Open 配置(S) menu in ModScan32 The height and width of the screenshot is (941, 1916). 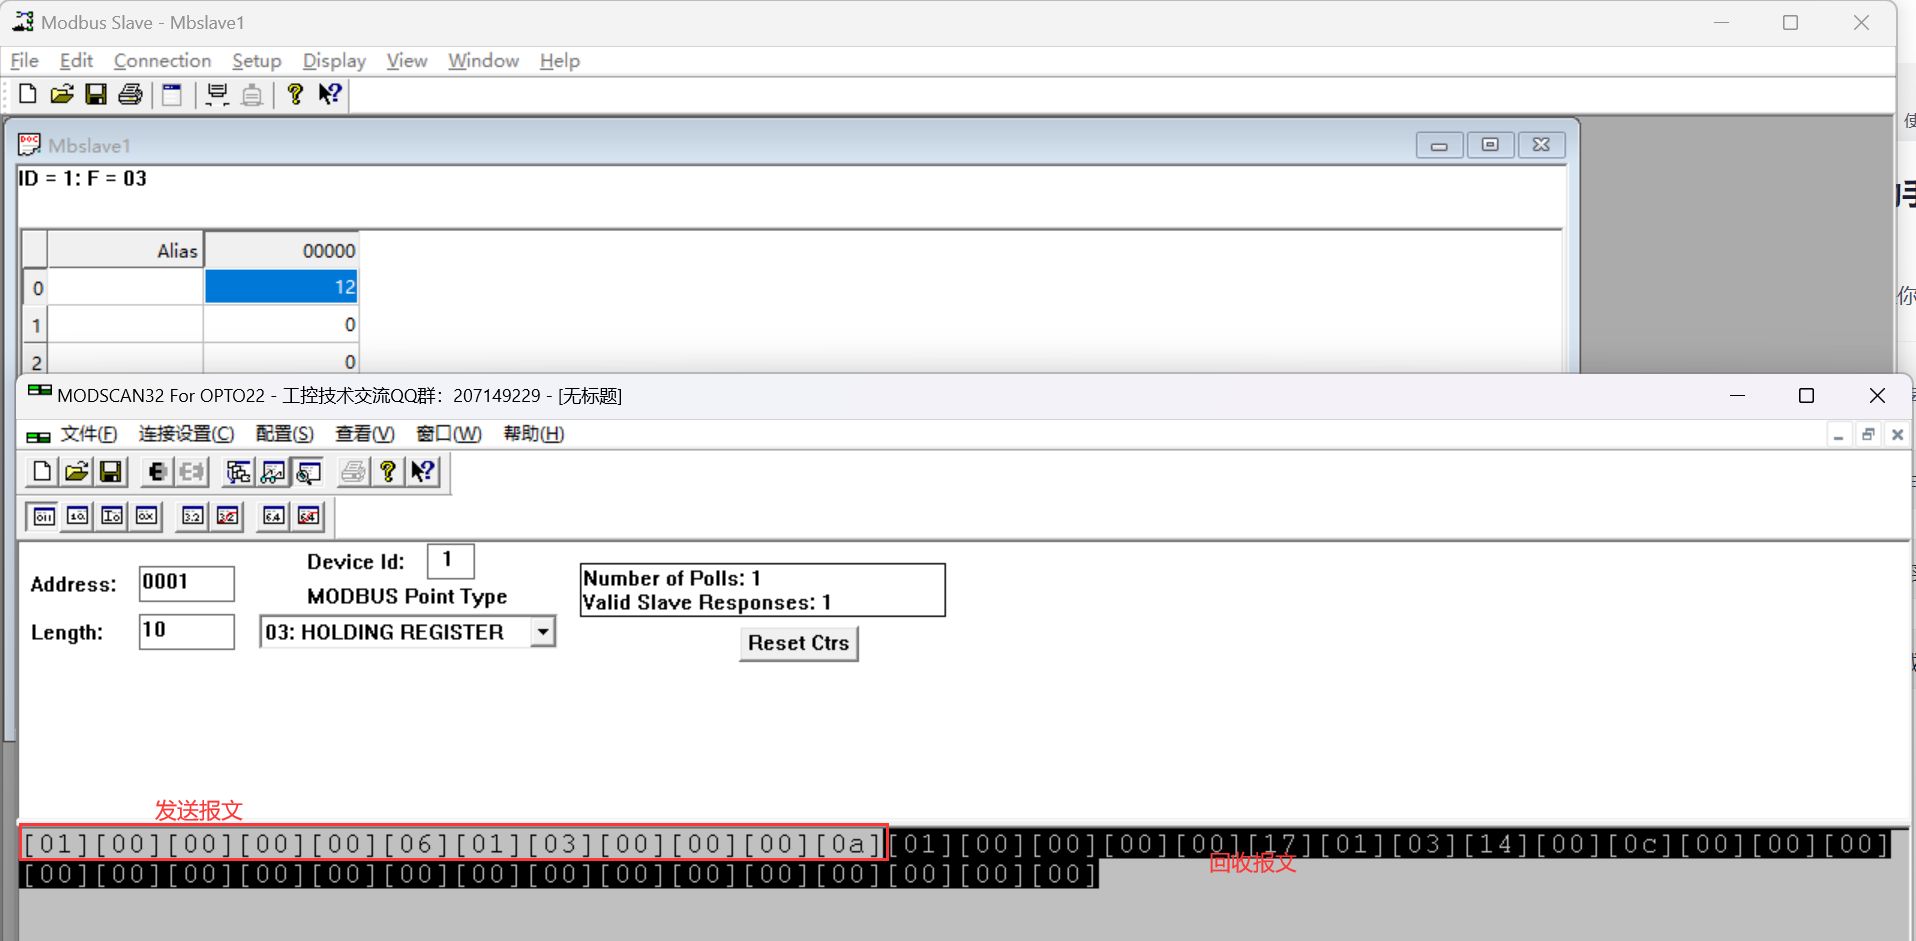click(x=284, y=434)
